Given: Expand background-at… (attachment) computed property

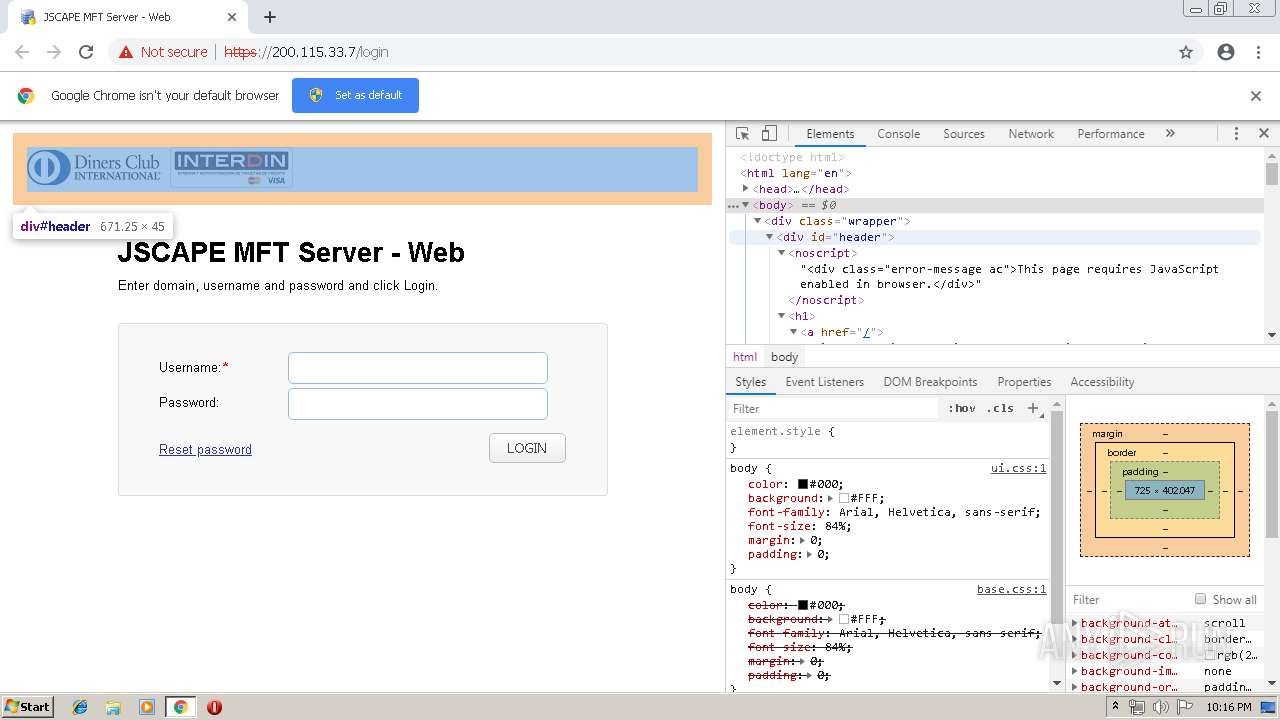Looking at the screenshot, I should 1075,623.
